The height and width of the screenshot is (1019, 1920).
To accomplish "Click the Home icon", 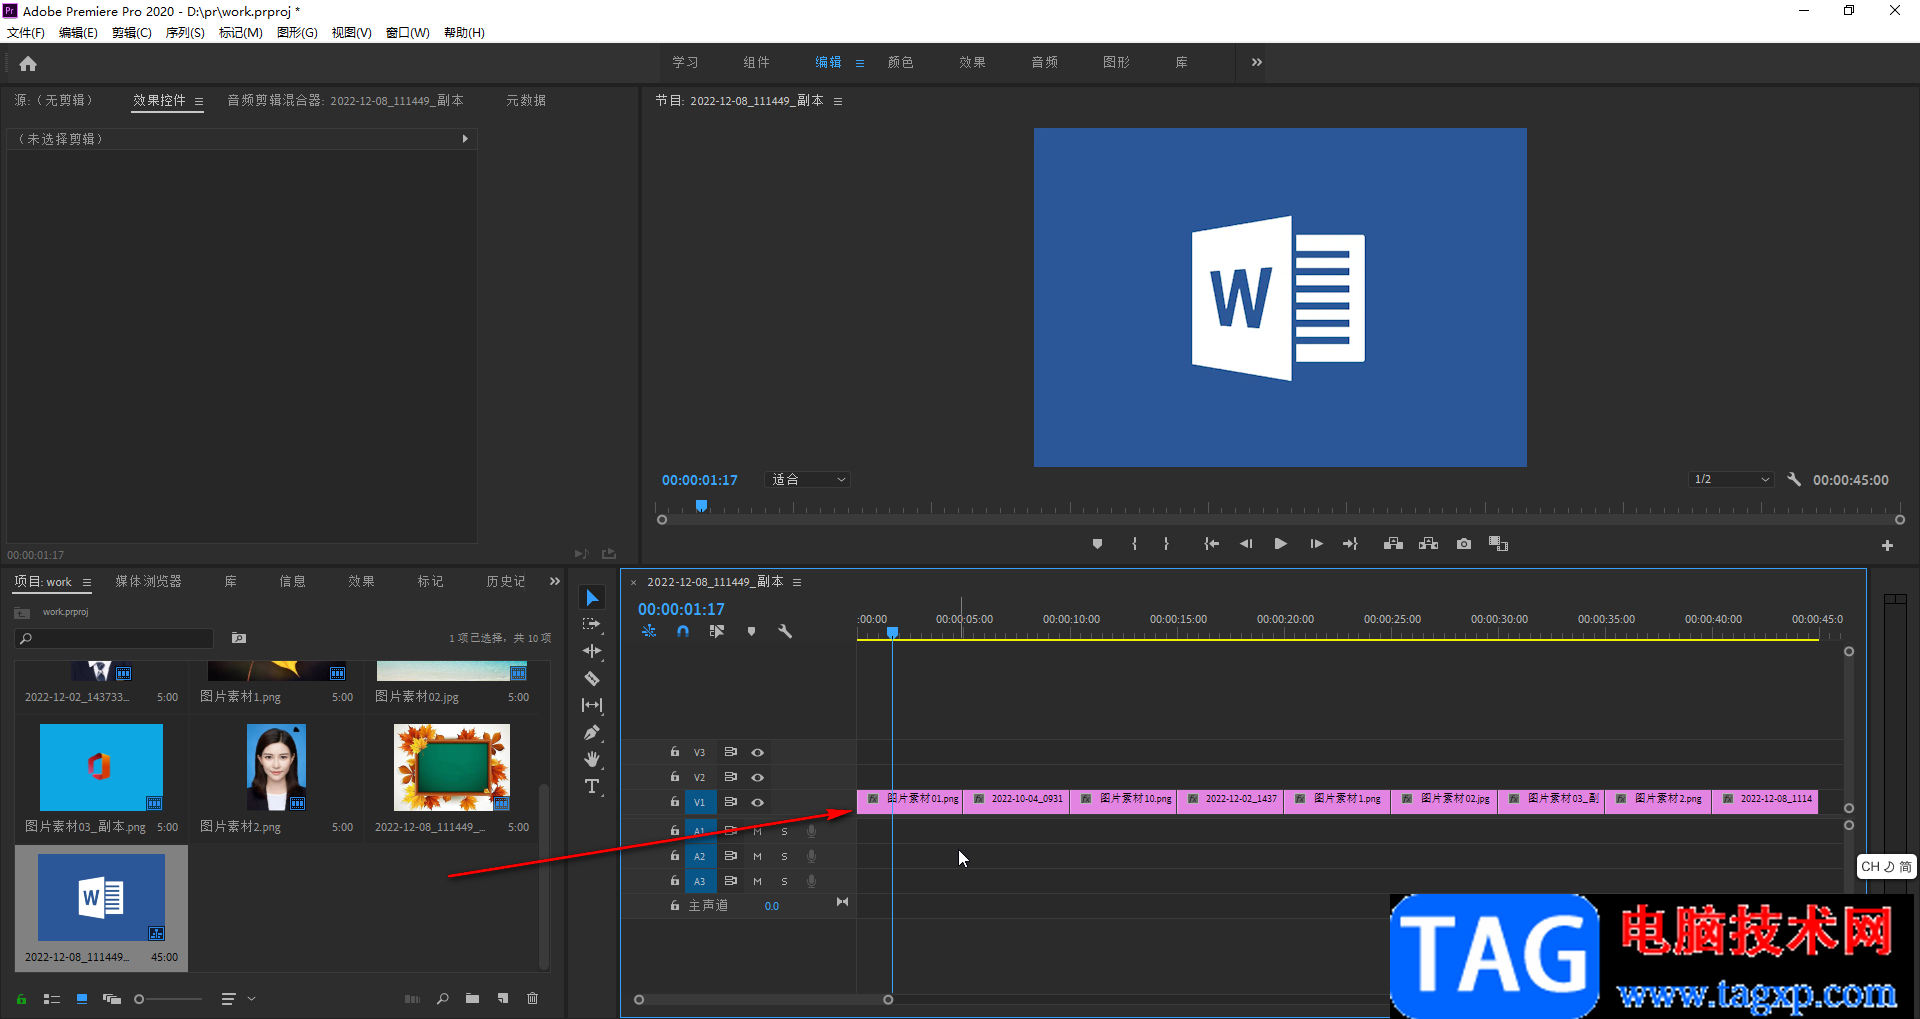I will pos(28,64).
